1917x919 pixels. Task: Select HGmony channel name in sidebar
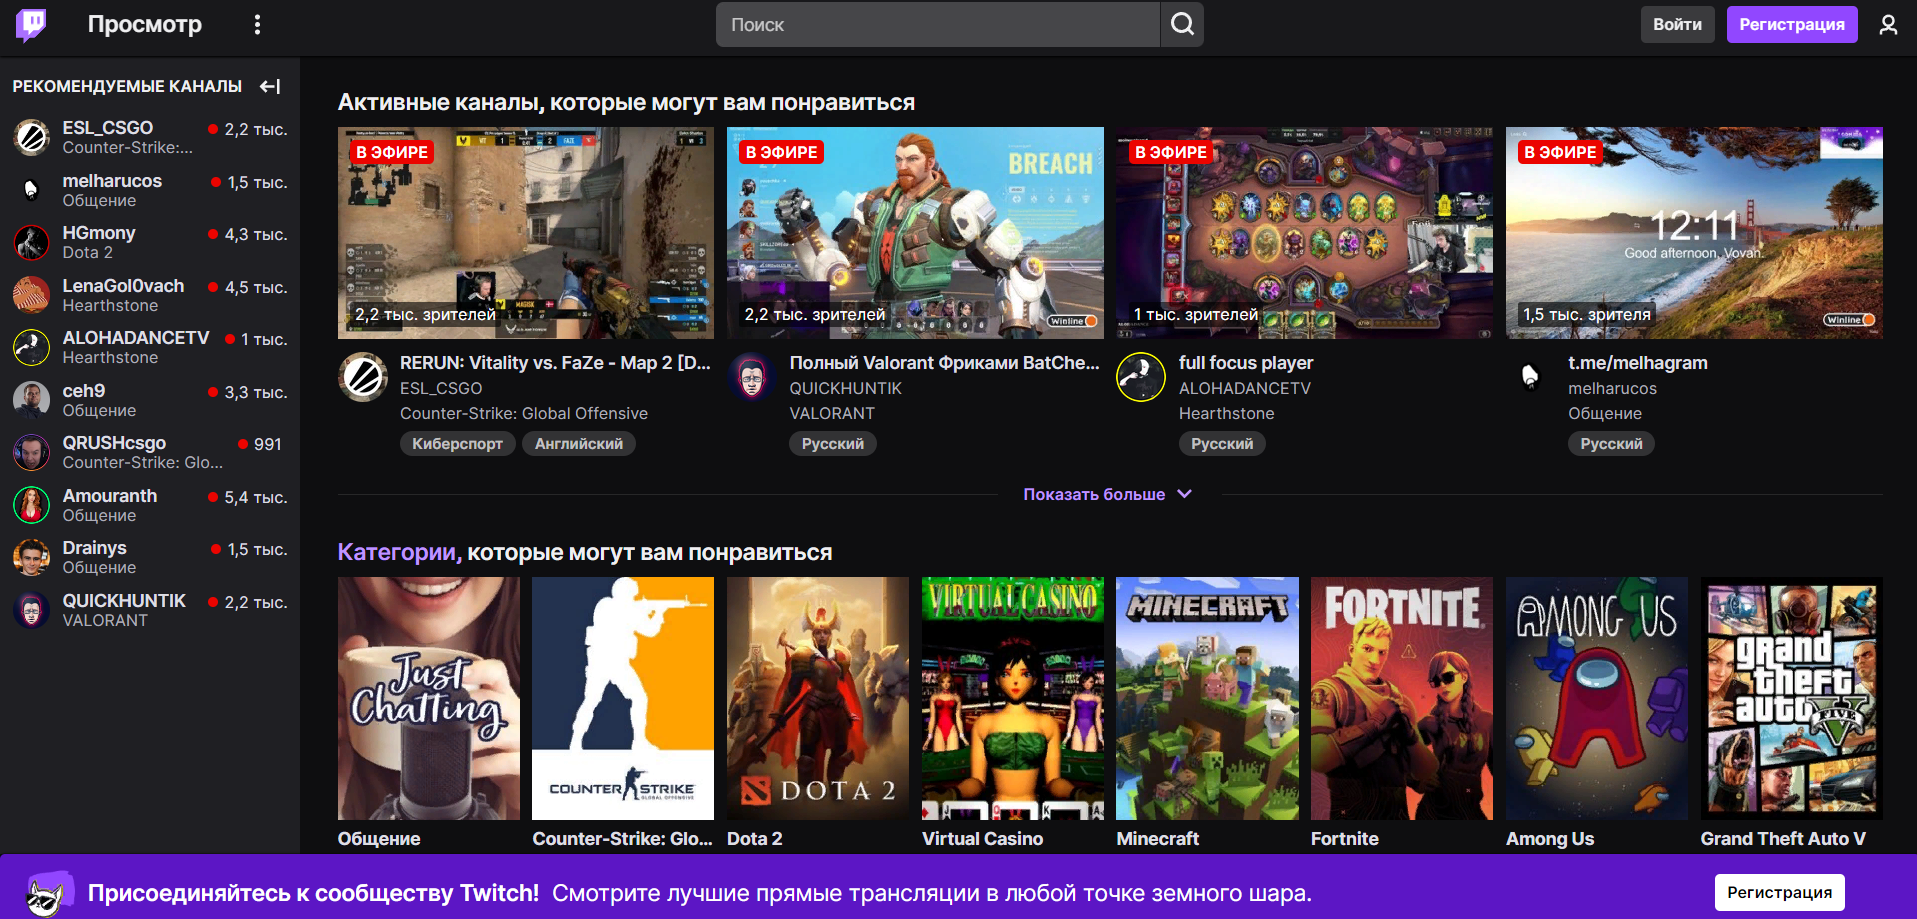(99, 233)
